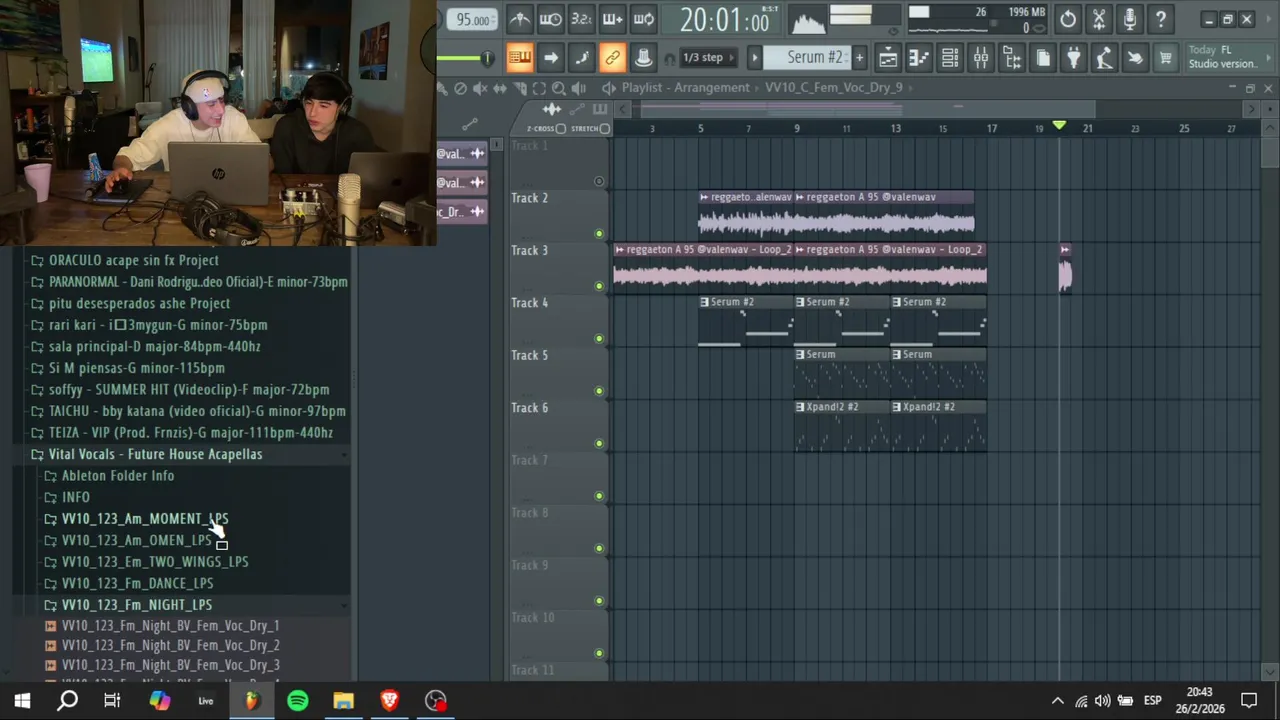
Task: Toggle multilink to controllers button
Action: (x=612, y=58)
